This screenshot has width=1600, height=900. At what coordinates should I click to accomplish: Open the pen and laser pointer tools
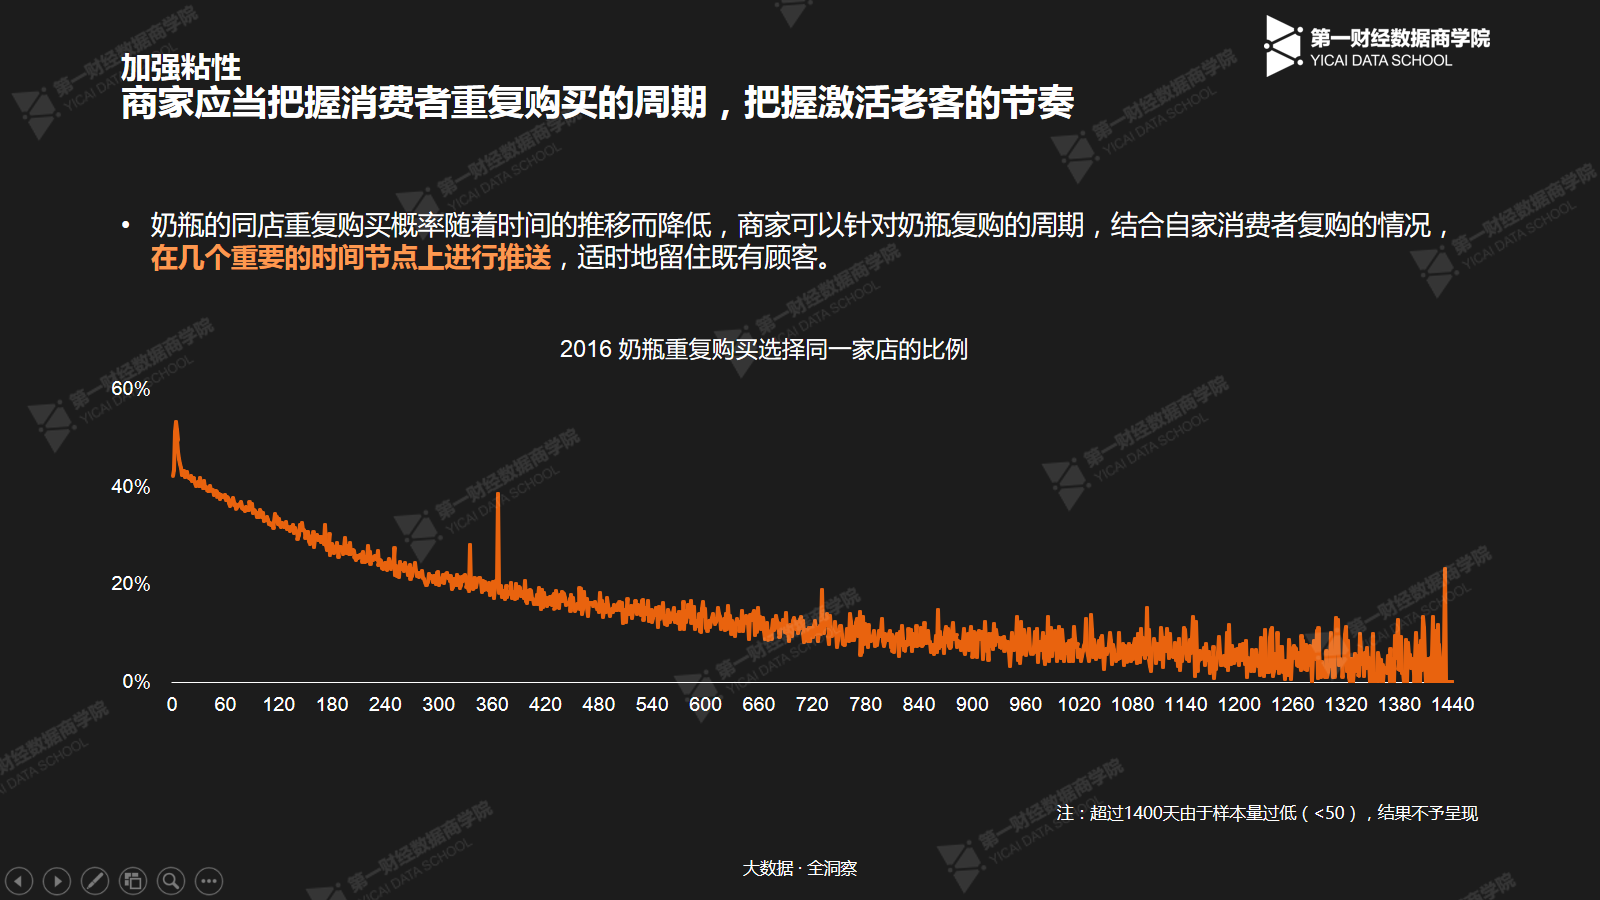95,881
